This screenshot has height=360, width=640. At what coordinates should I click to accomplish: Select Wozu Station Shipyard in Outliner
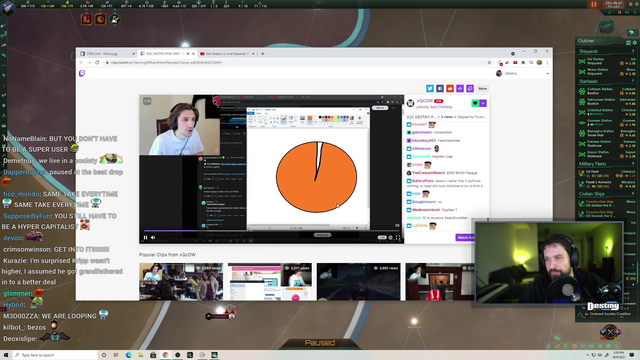607,71
